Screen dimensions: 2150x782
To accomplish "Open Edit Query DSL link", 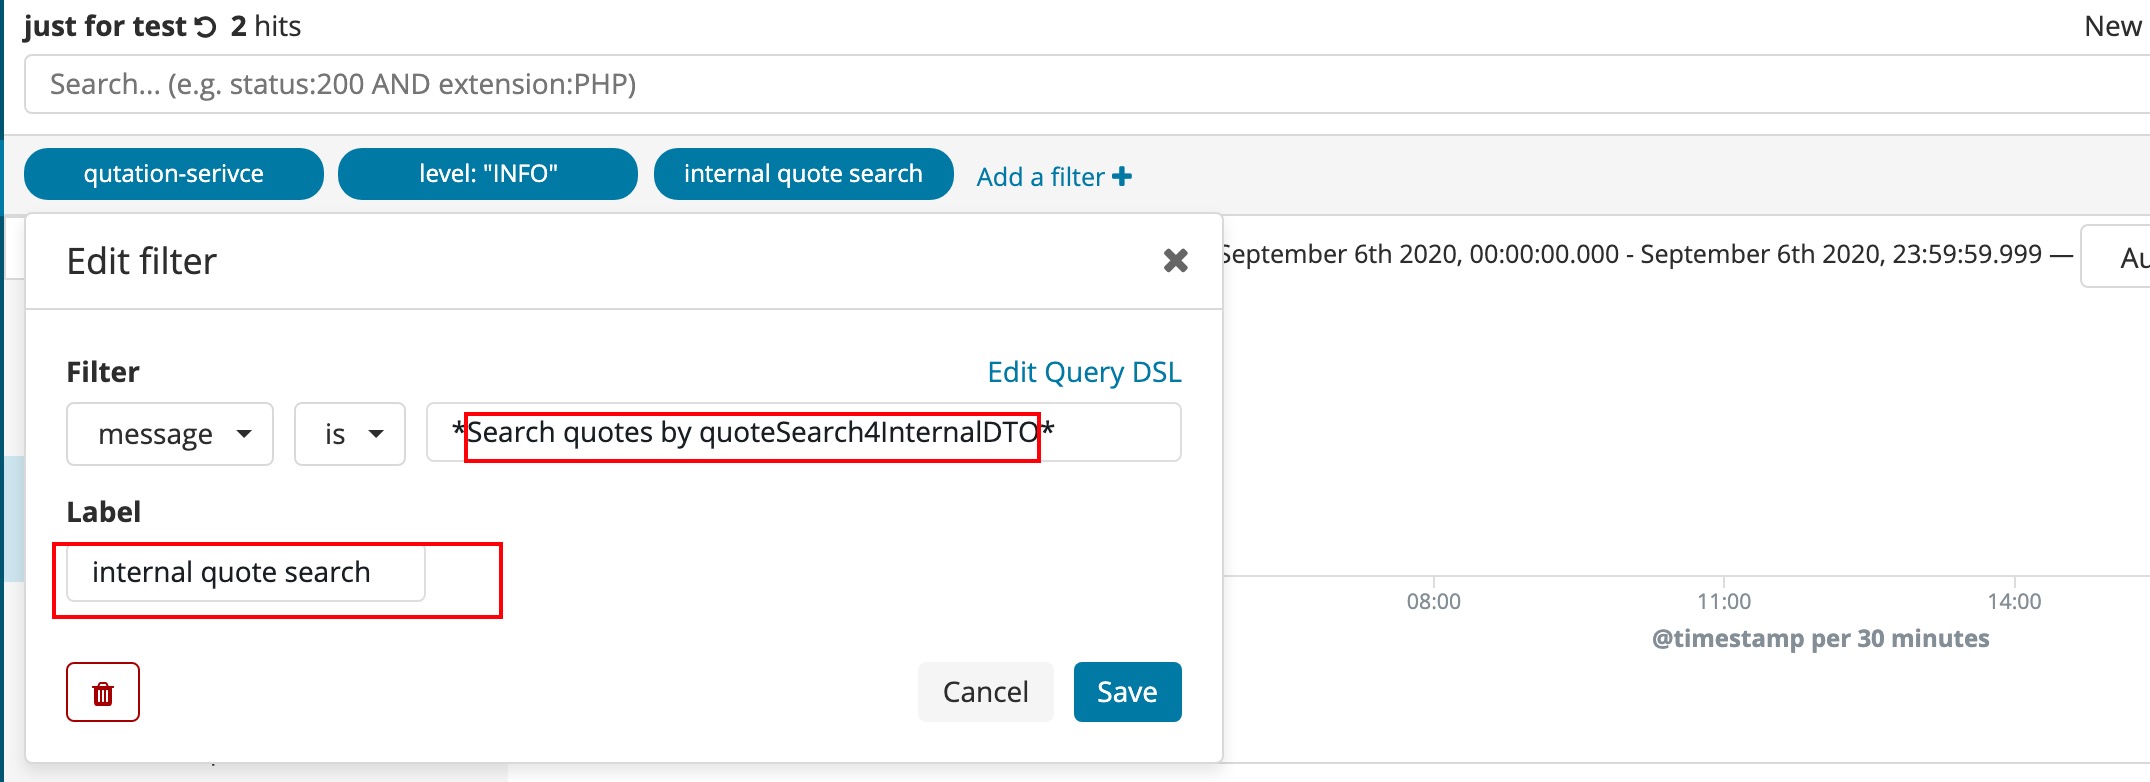I will pos(1084,372).
